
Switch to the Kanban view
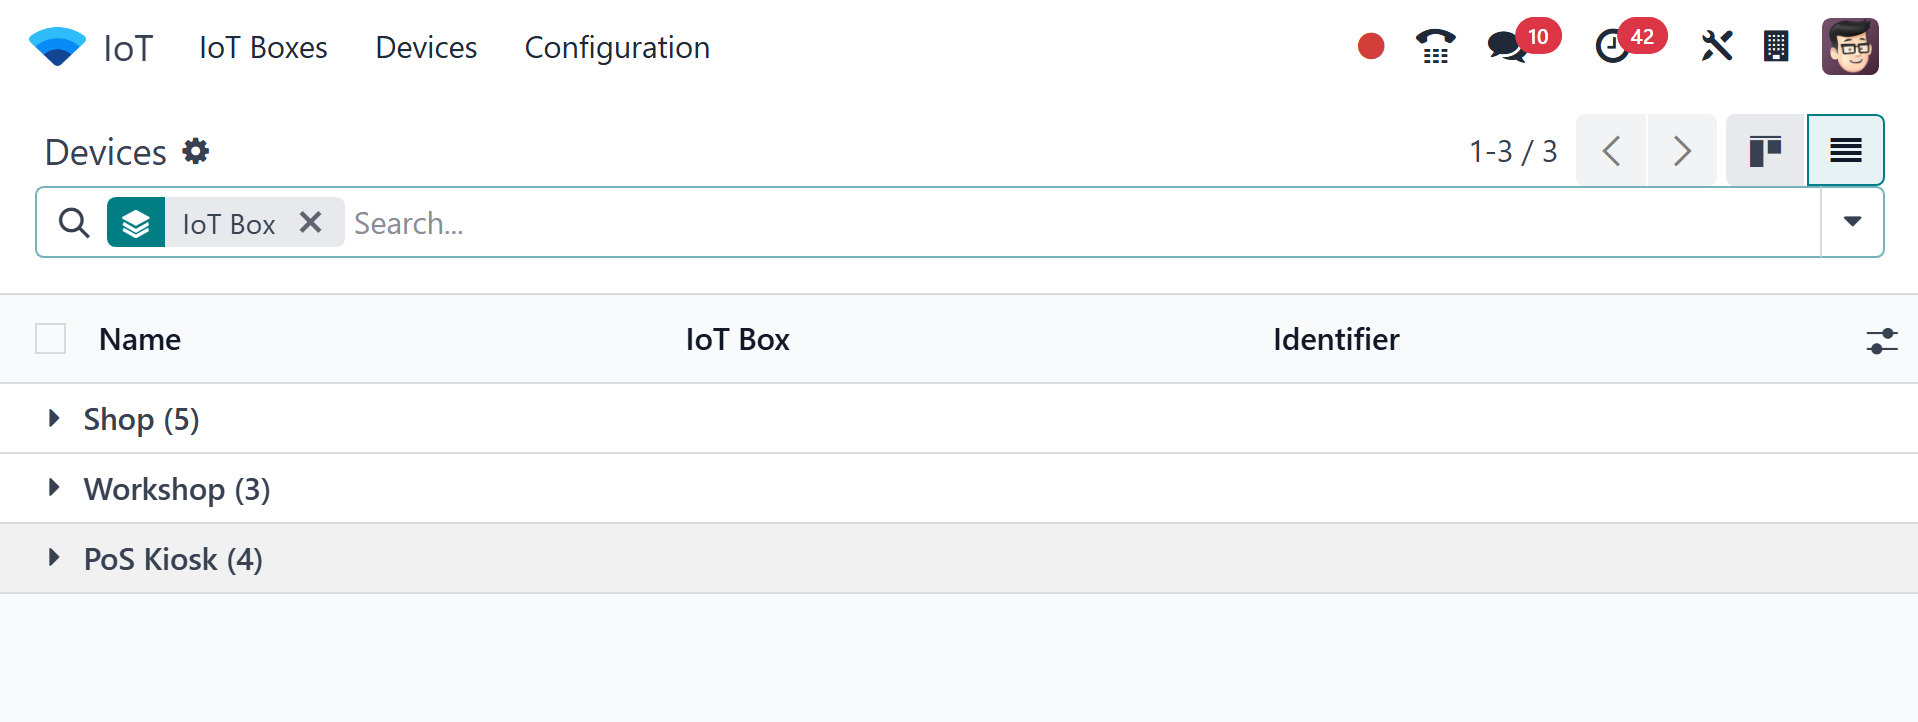point(1765,151)
